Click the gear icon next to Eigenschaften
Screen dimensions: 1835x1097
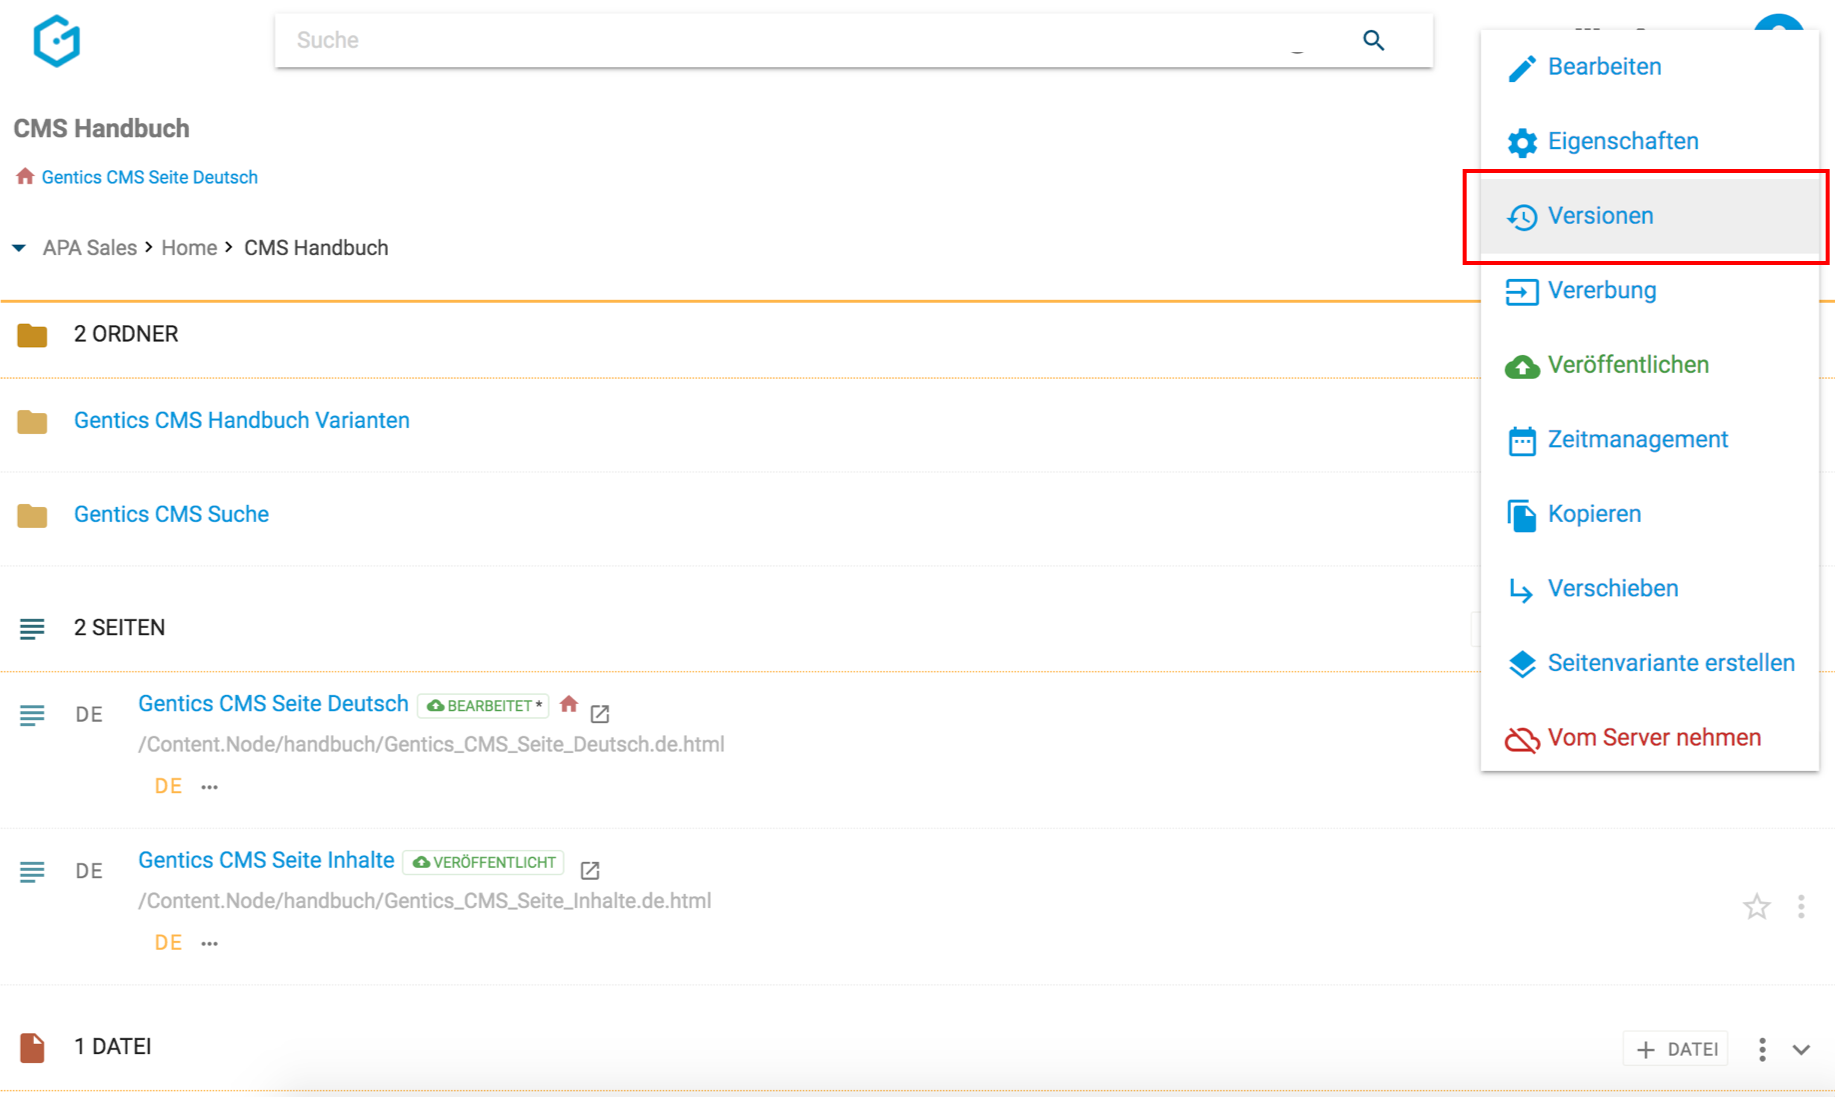[x=1521, y=142]
